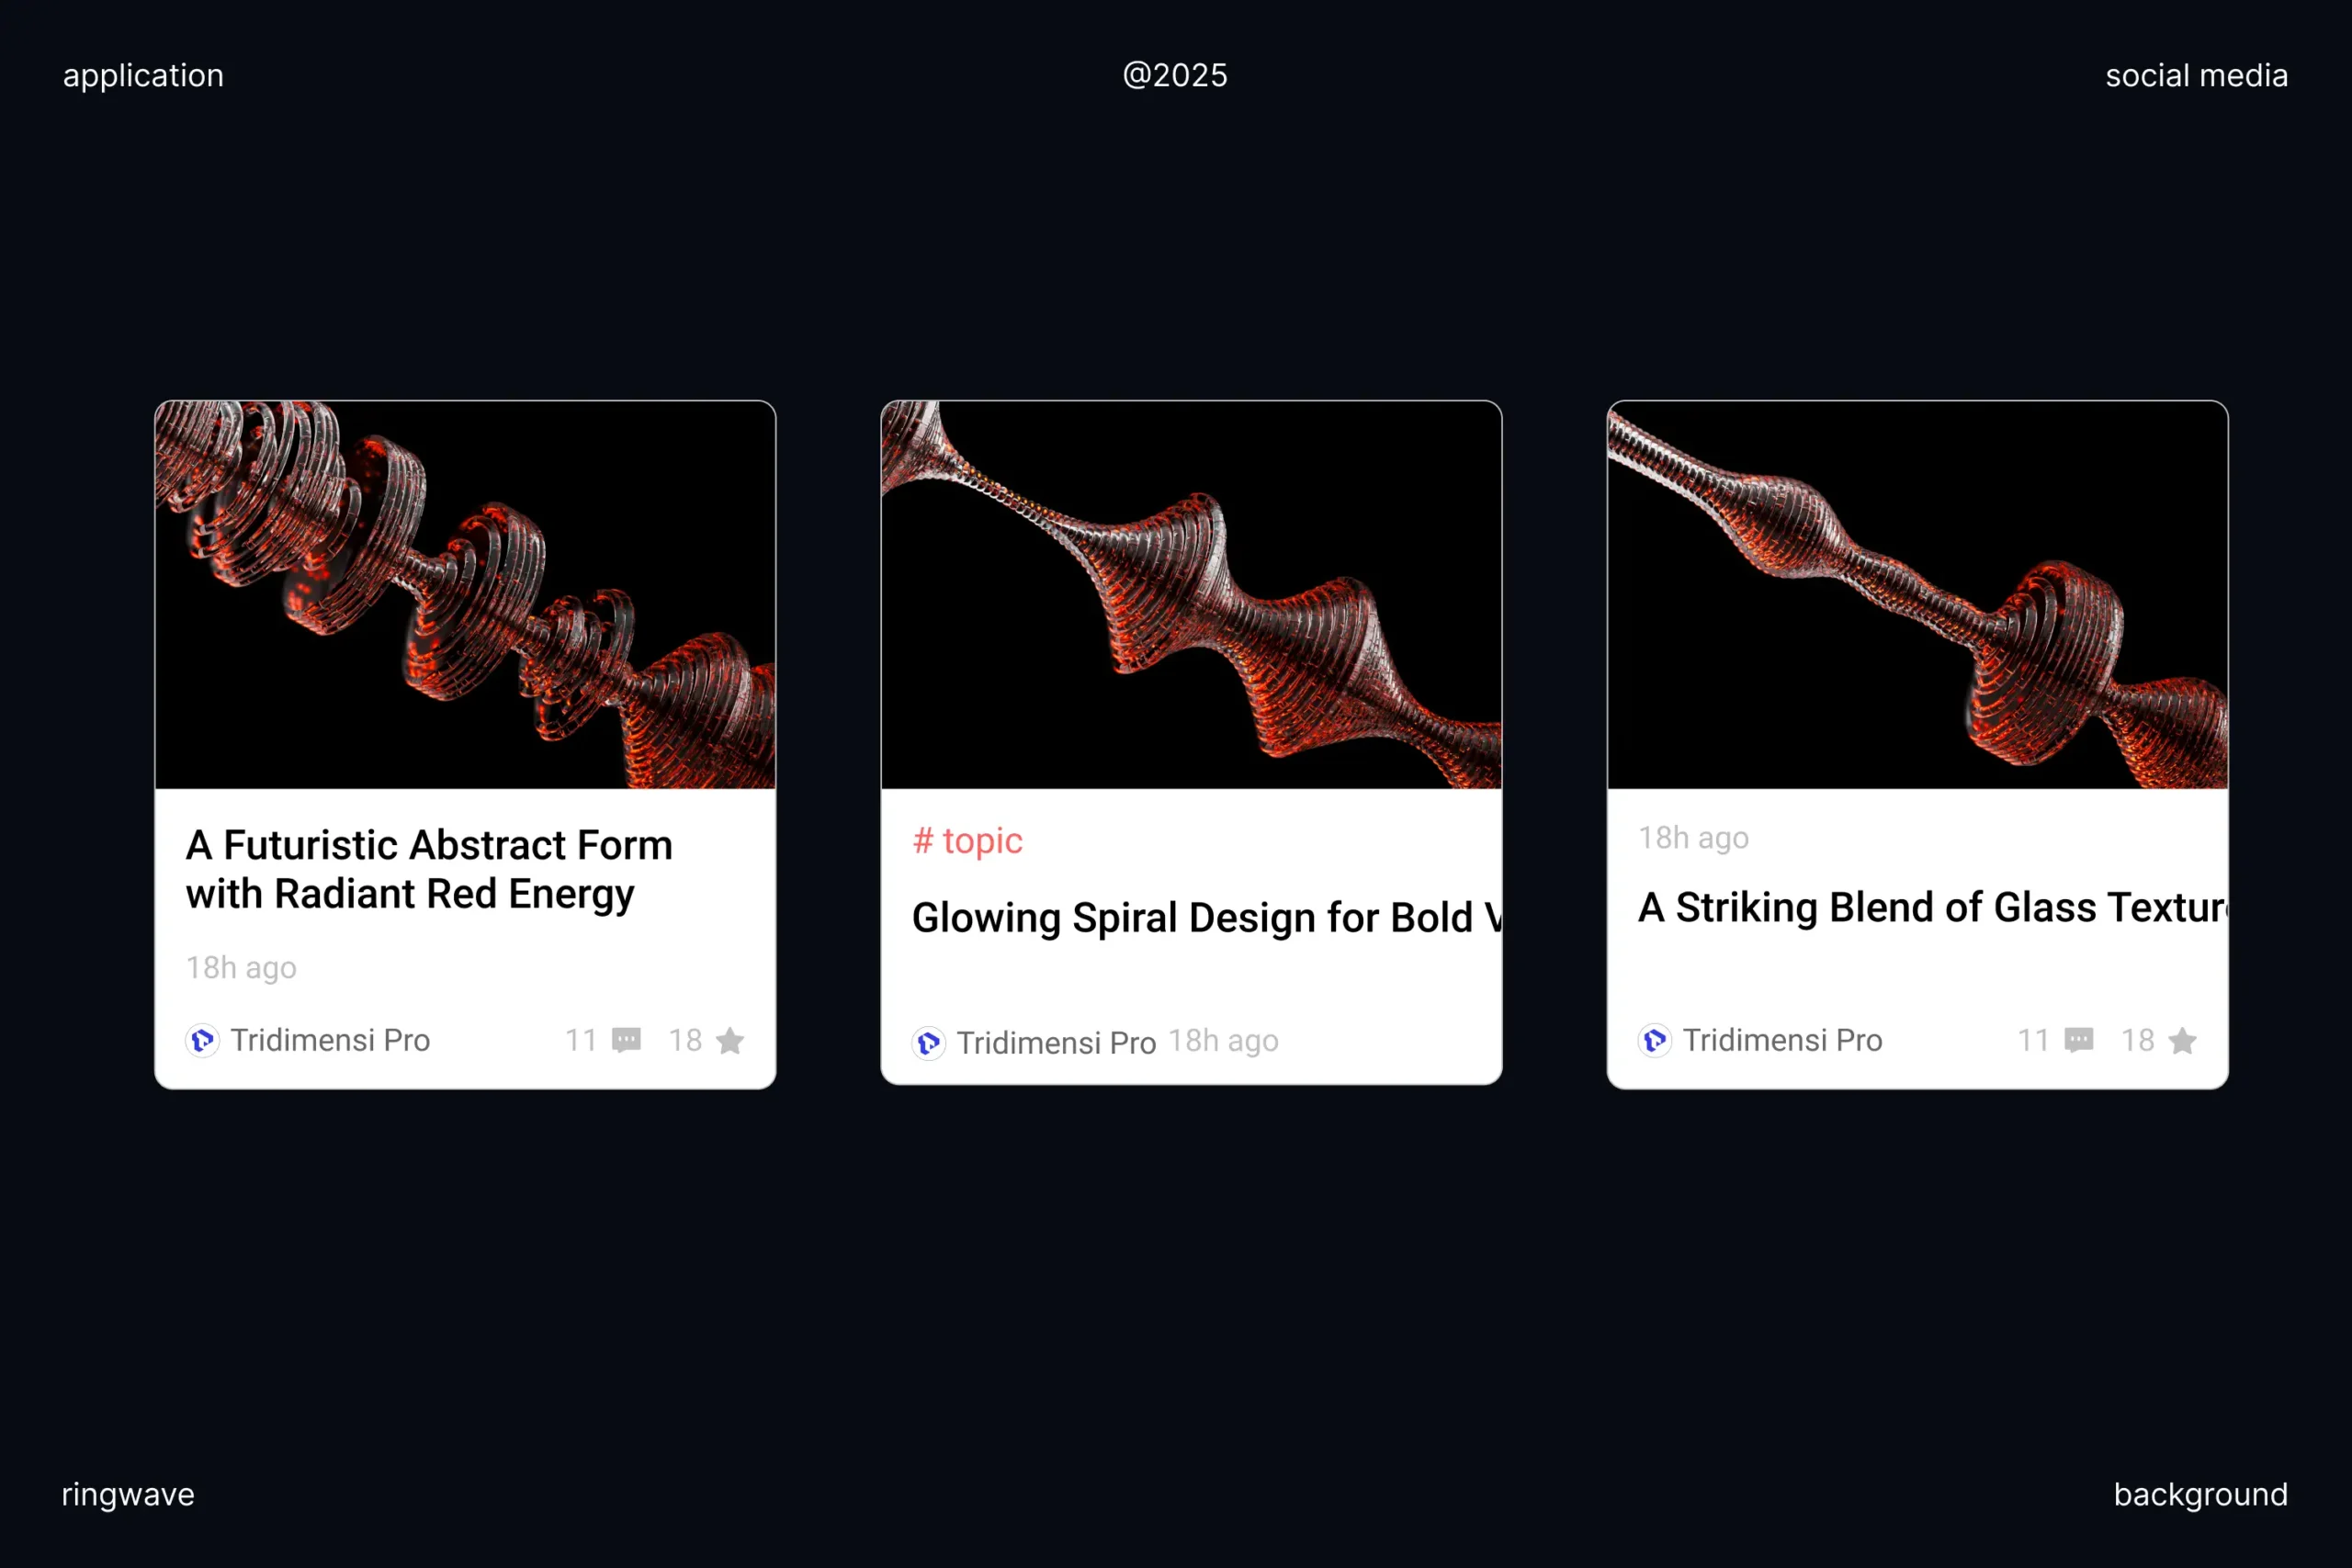
Task: Click Tridimensi Pro avatar on middle card
Action: coord(928,1043)
